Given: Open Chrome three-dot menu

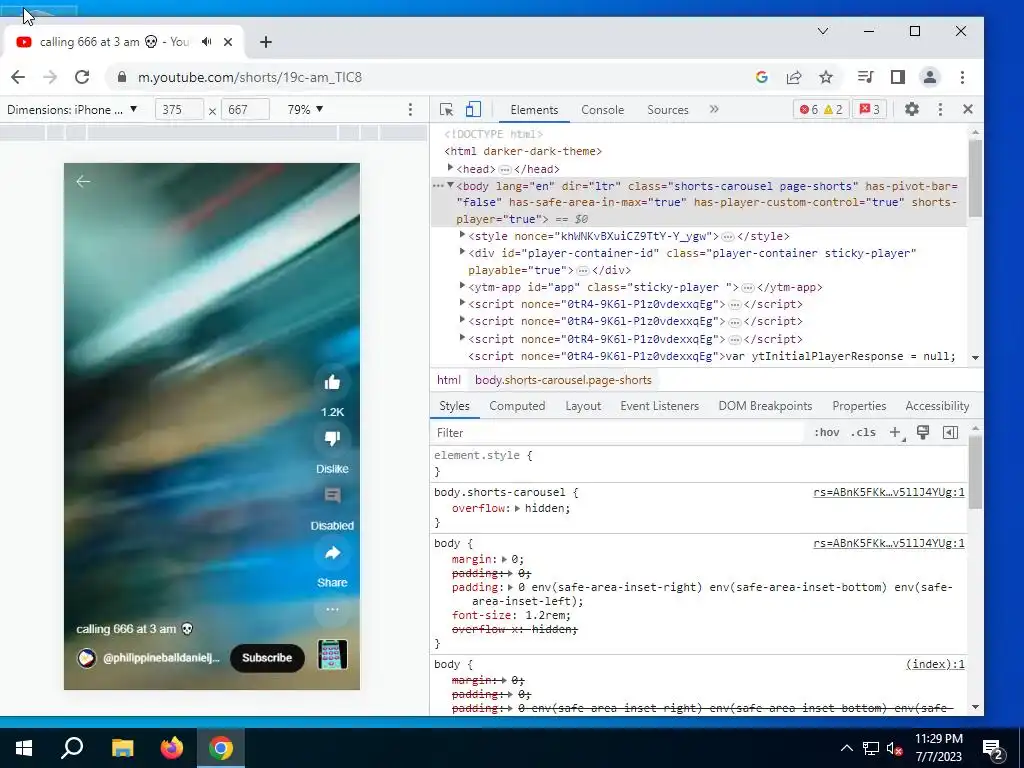Looking at the screenshot, I should click(962, 77).
